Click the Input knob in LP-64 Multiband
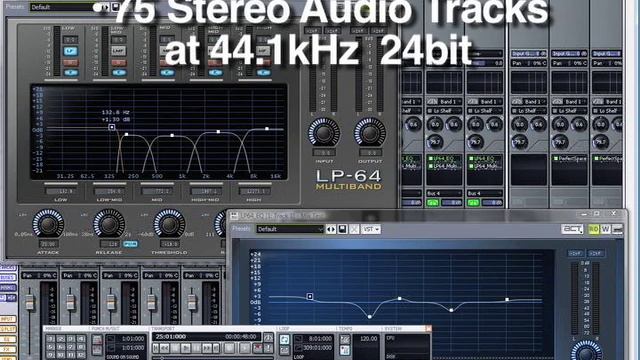The height and width of the screenshot is (360, 640). 324,133
